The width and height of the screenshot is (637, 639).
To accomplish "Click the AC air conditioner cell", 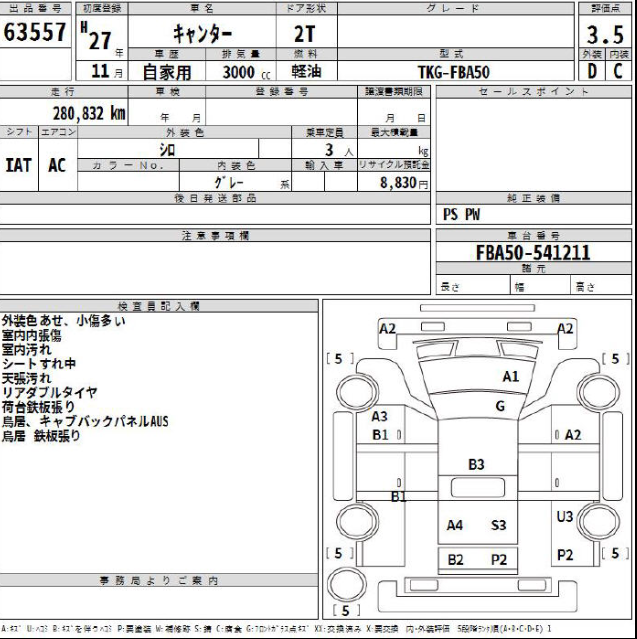I will click(x=57, y=166).
